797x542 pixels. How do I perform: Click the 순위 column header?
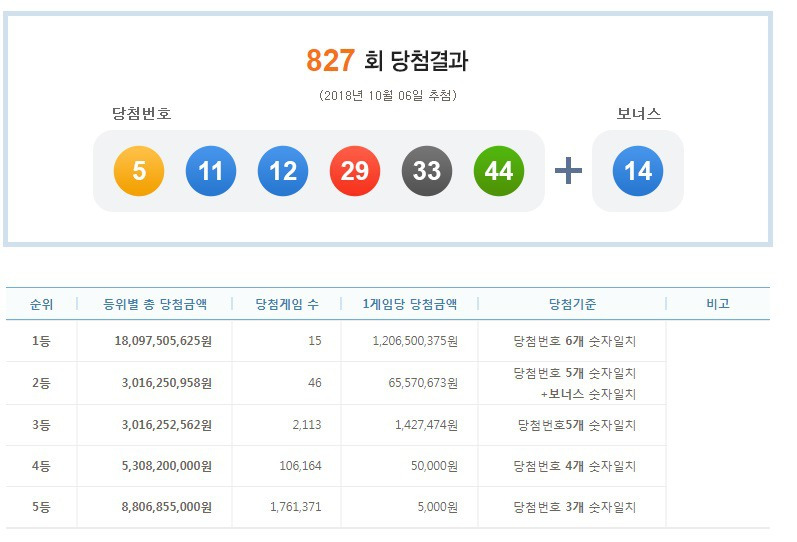click(42, 304)
